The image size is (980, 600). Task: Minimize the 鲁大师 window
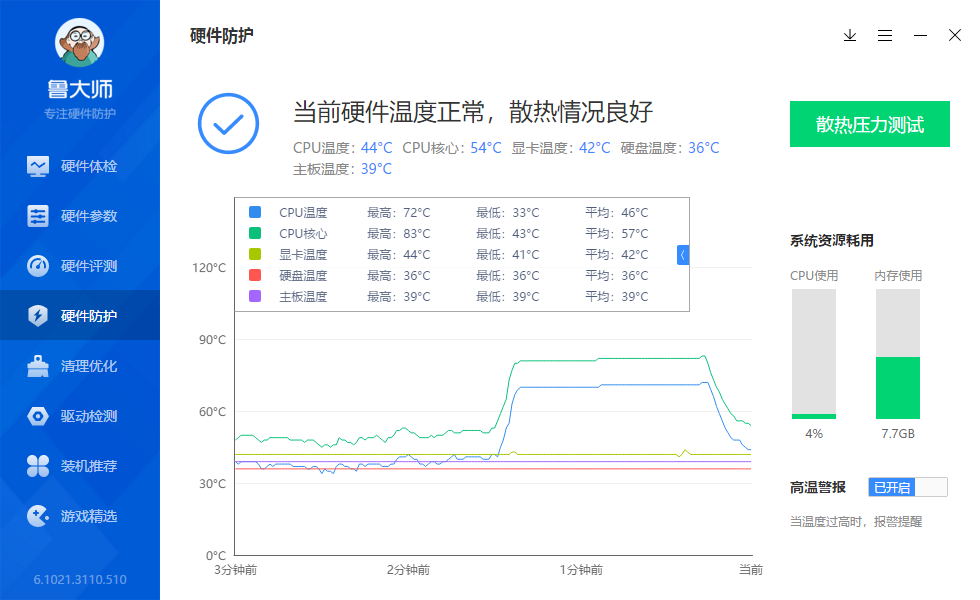pyautogui.click(x=920, y=36)
